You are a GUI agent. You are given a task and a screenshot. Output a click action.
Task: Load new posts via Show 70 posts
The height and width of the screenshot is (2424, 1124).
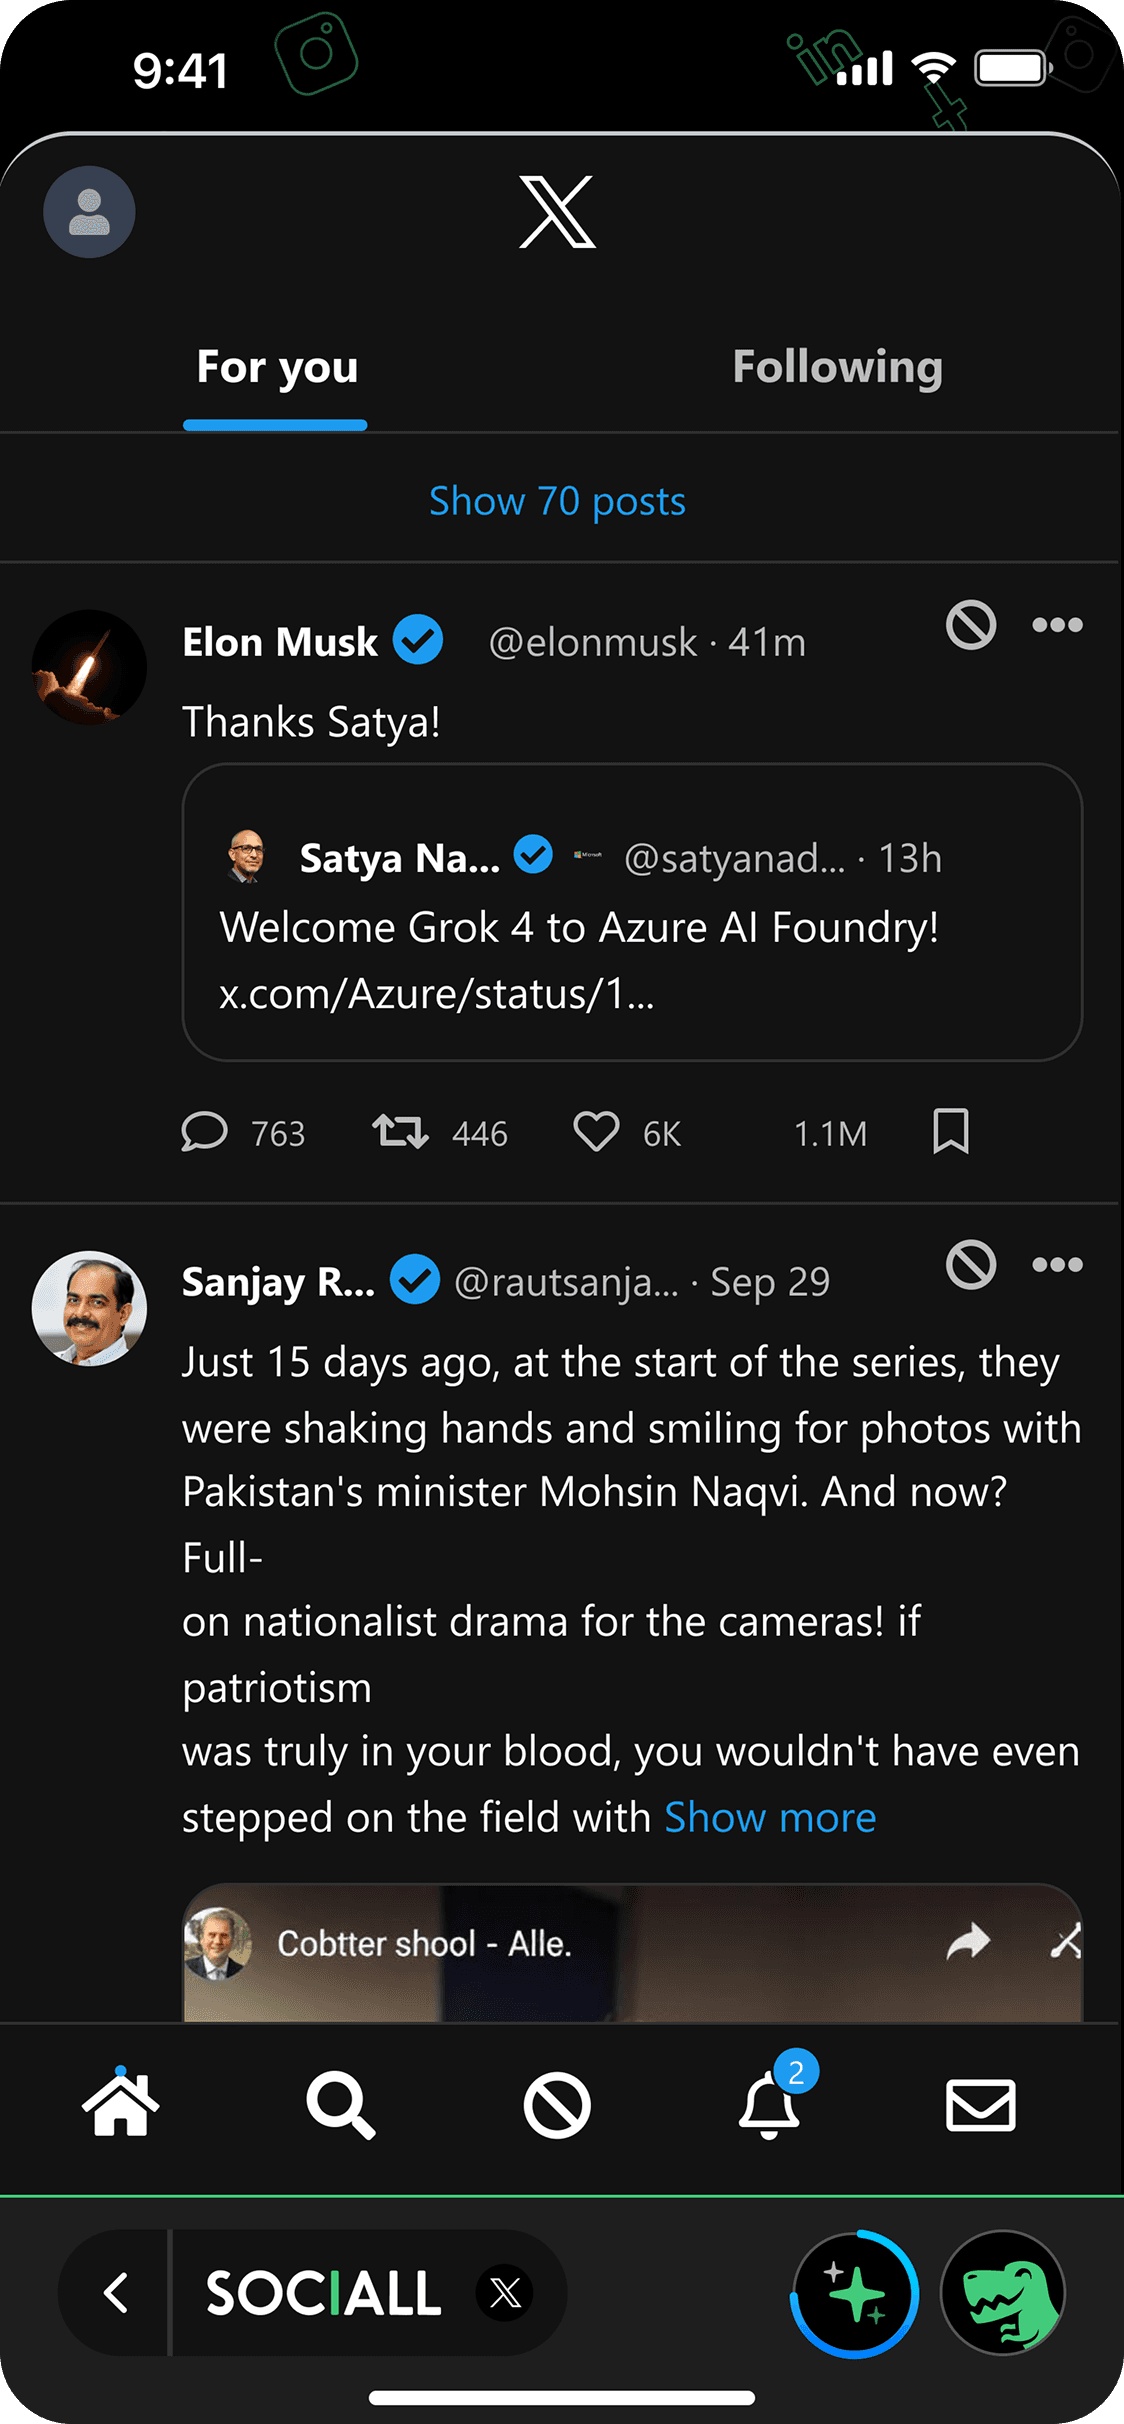[557, 501]
